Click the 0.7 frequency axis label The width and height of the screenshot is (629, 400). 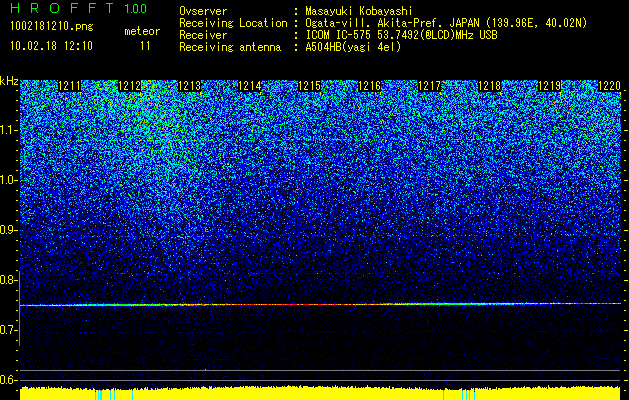coord(8,330)
